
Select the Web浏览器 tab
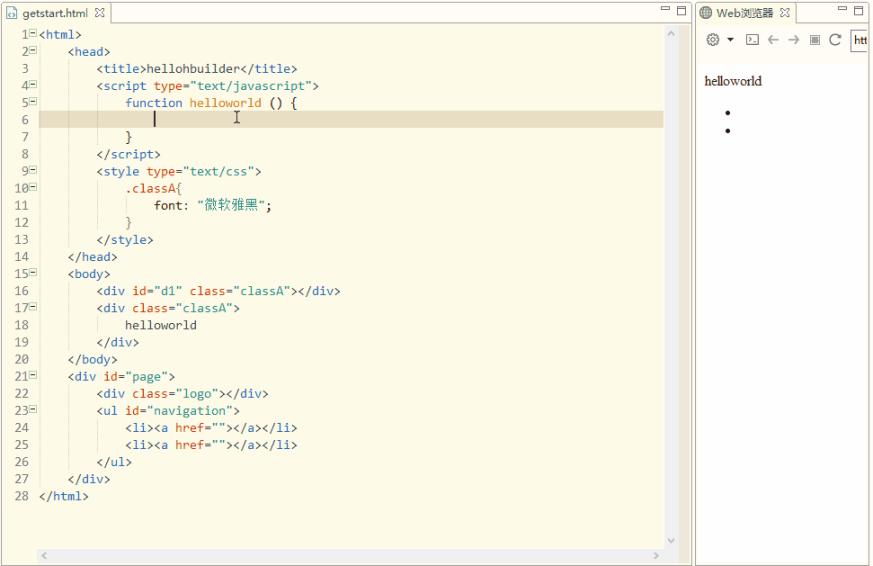744,13
